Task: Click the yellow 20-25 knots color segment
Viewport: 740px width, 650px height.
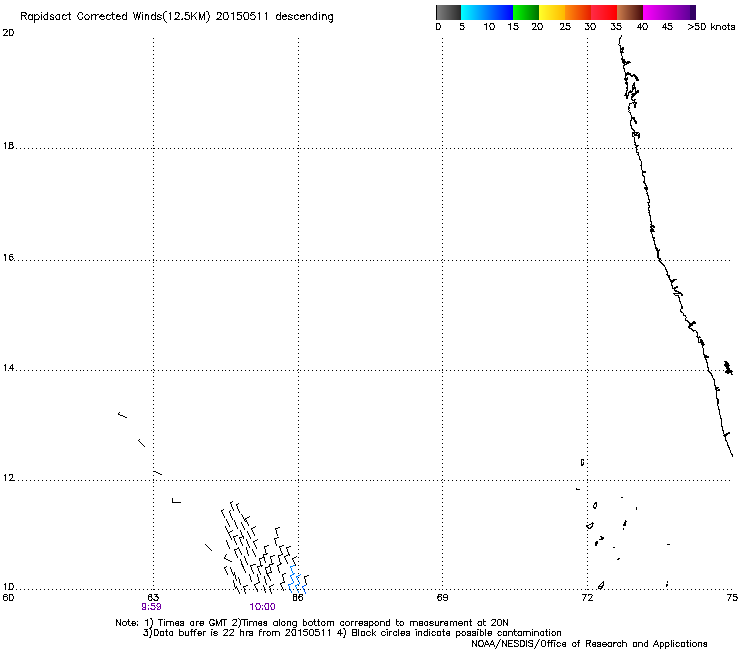Action: pyautogui.click(x=552, y=12)
